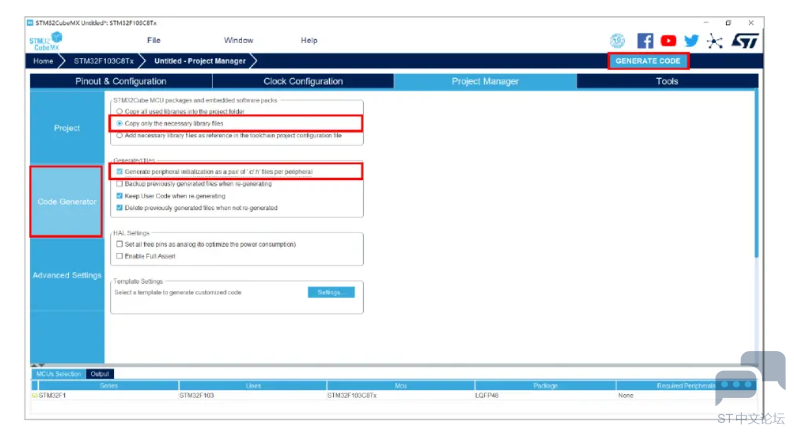Click the STM32CubeMX logo icon
Image resolution: width=794 pixels, height=434 pixels.
click(x=46, y=41)
